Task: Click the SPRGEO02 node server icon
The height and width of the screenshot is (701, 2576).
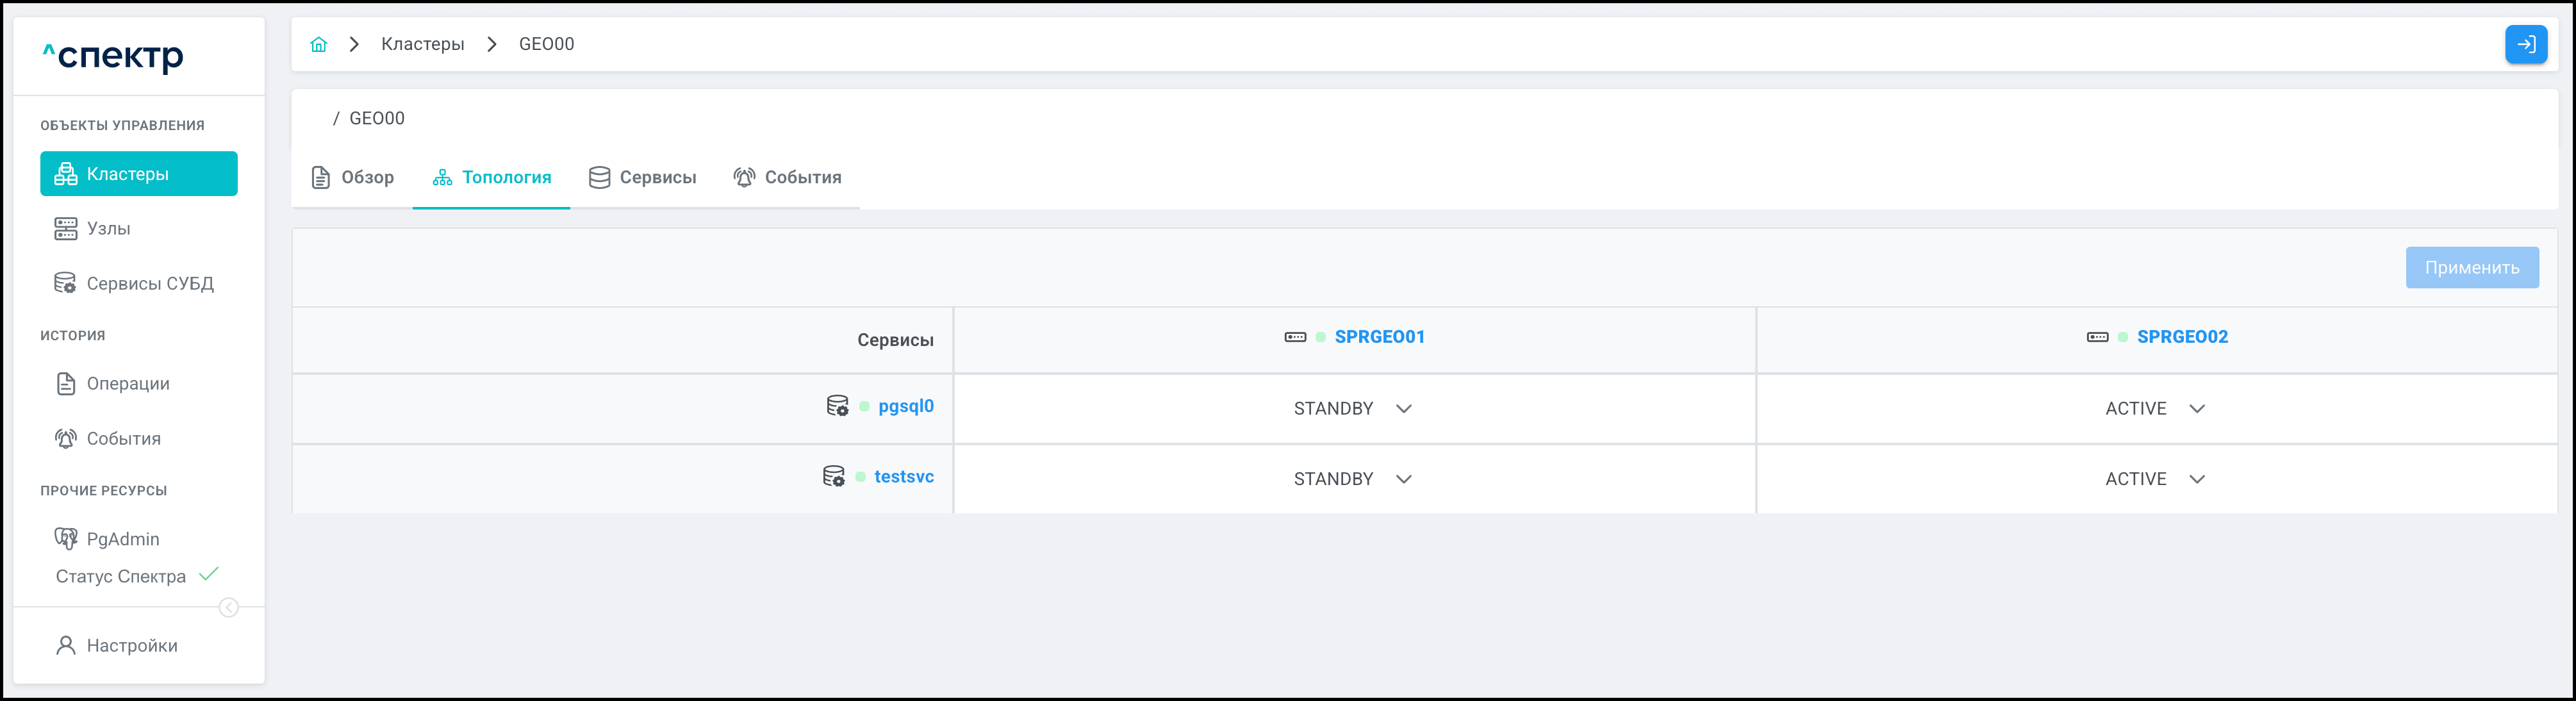Action: (x=2097, y=337)
